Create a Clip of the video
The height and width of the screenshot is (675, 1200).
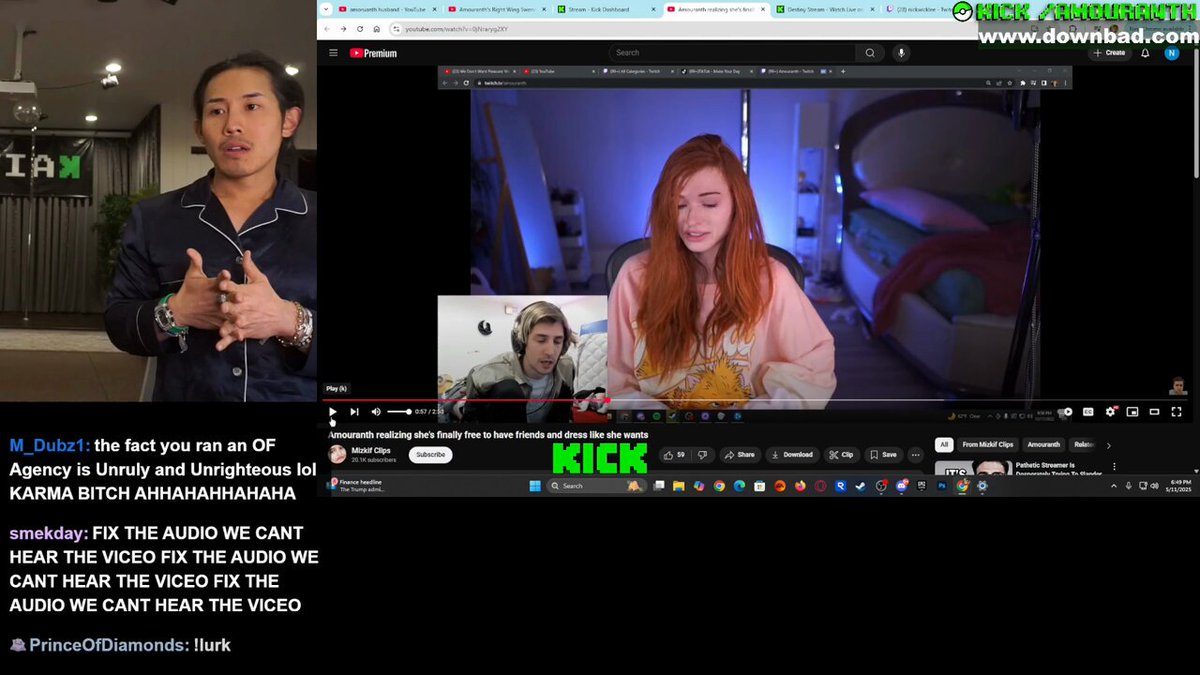[841, 454]
